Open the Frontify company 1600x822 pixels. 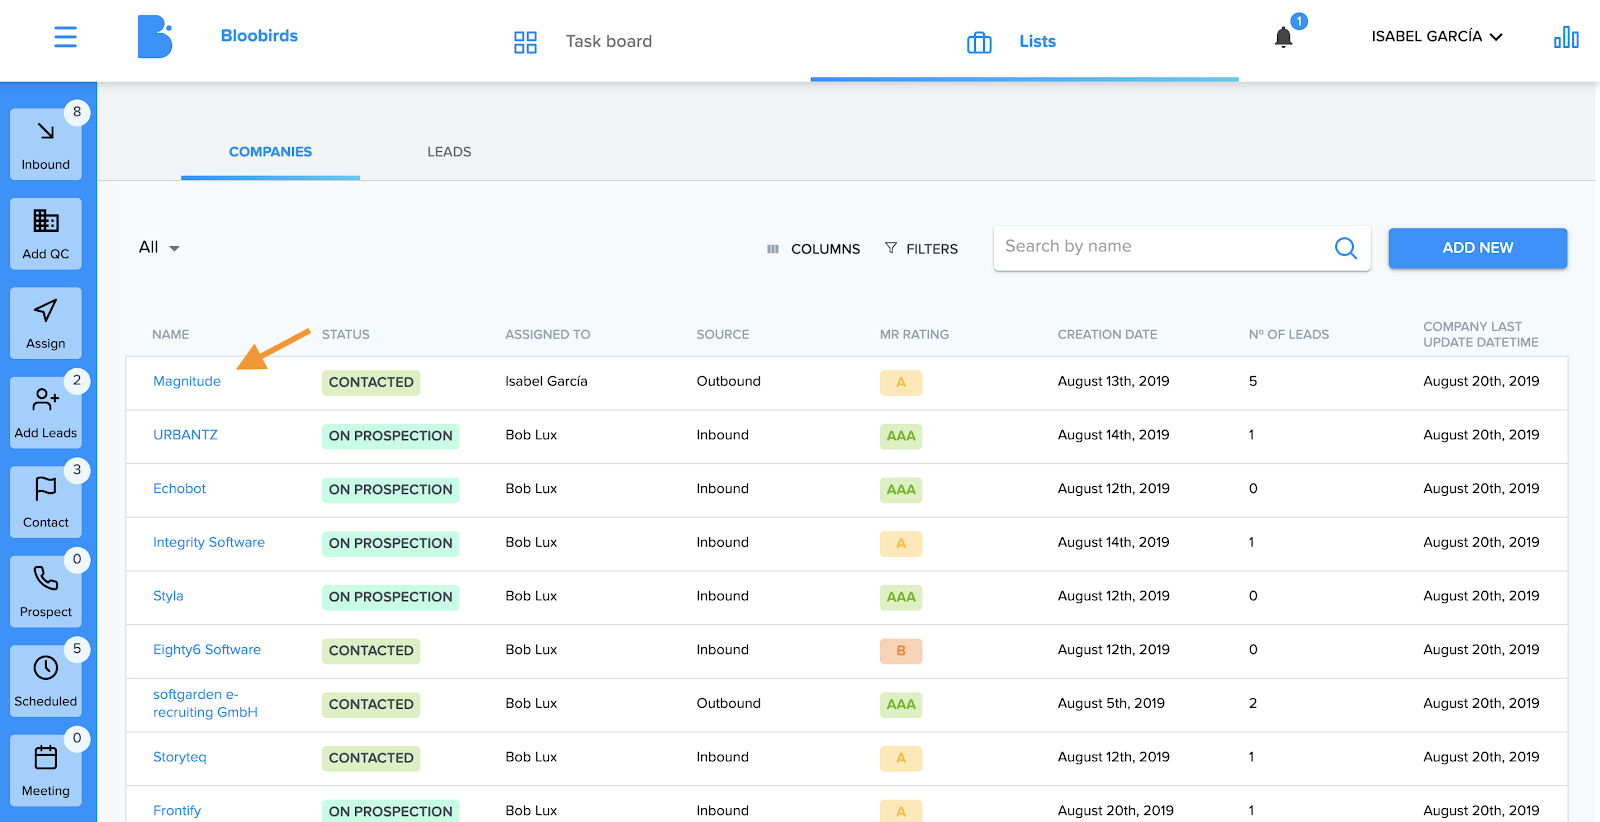coord(177,811)
